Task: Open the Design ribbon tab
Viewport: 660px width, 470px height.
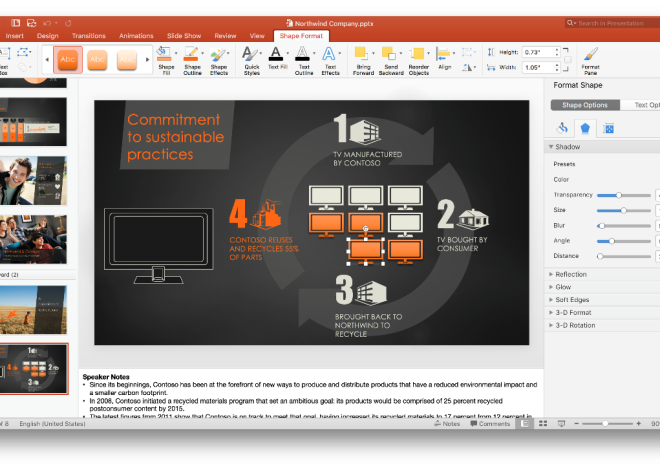Action: (48, 36)
